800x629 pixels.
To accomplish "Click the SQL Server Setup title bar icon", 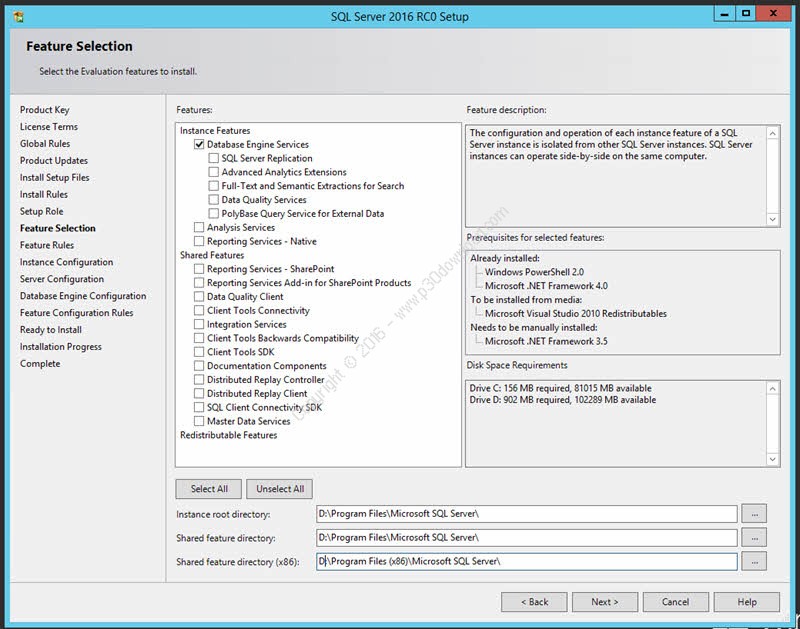I will pos(18,16).
